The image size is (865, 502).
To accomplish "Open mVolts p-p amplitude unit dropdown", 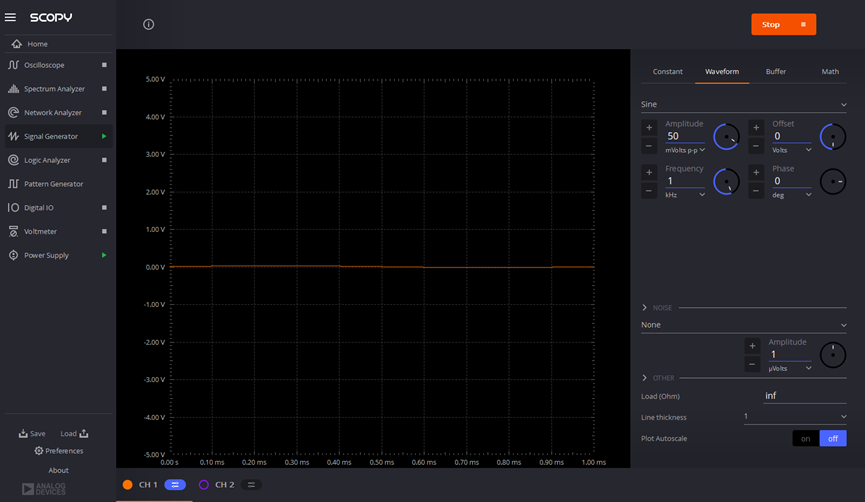I will click(x=685, y=150).
